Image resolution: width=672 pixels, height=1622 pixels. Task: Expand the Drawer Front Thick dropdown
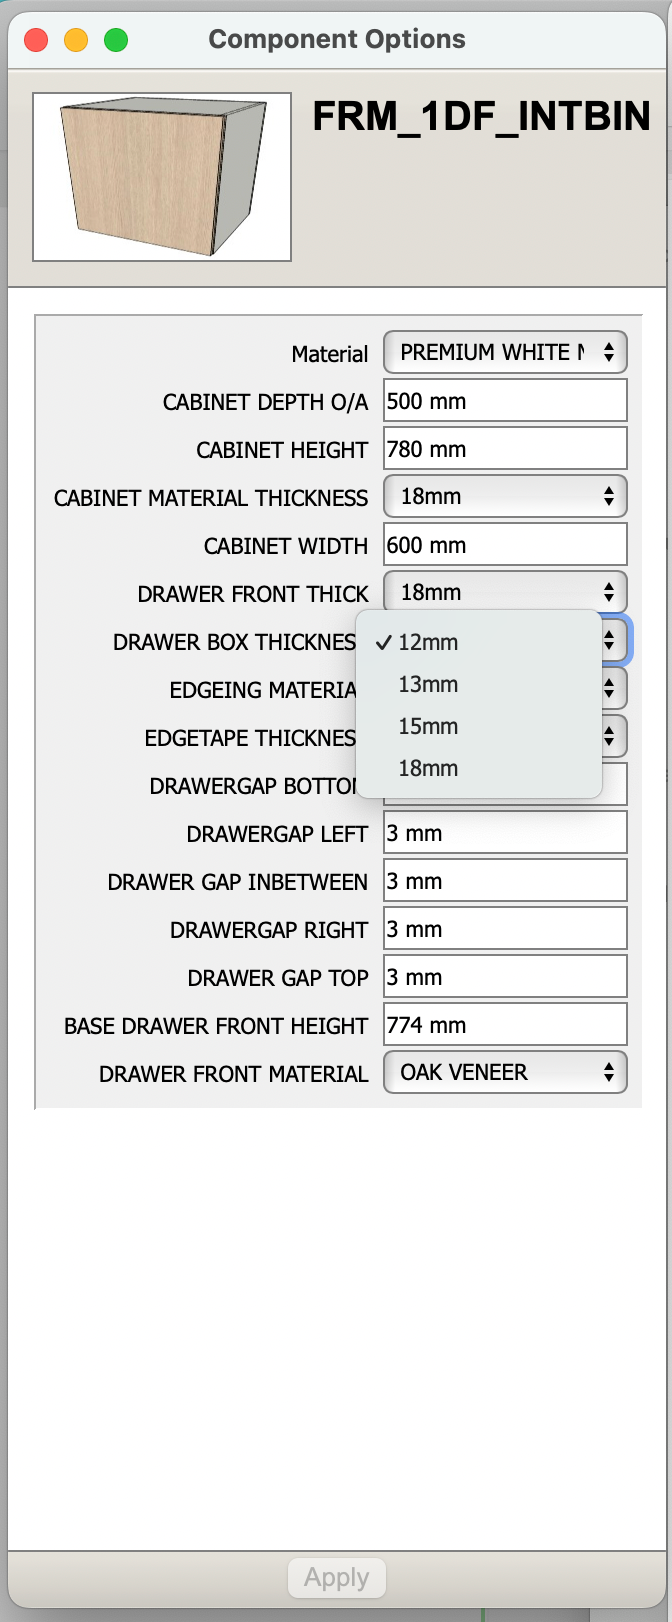[x=505, y=593]
